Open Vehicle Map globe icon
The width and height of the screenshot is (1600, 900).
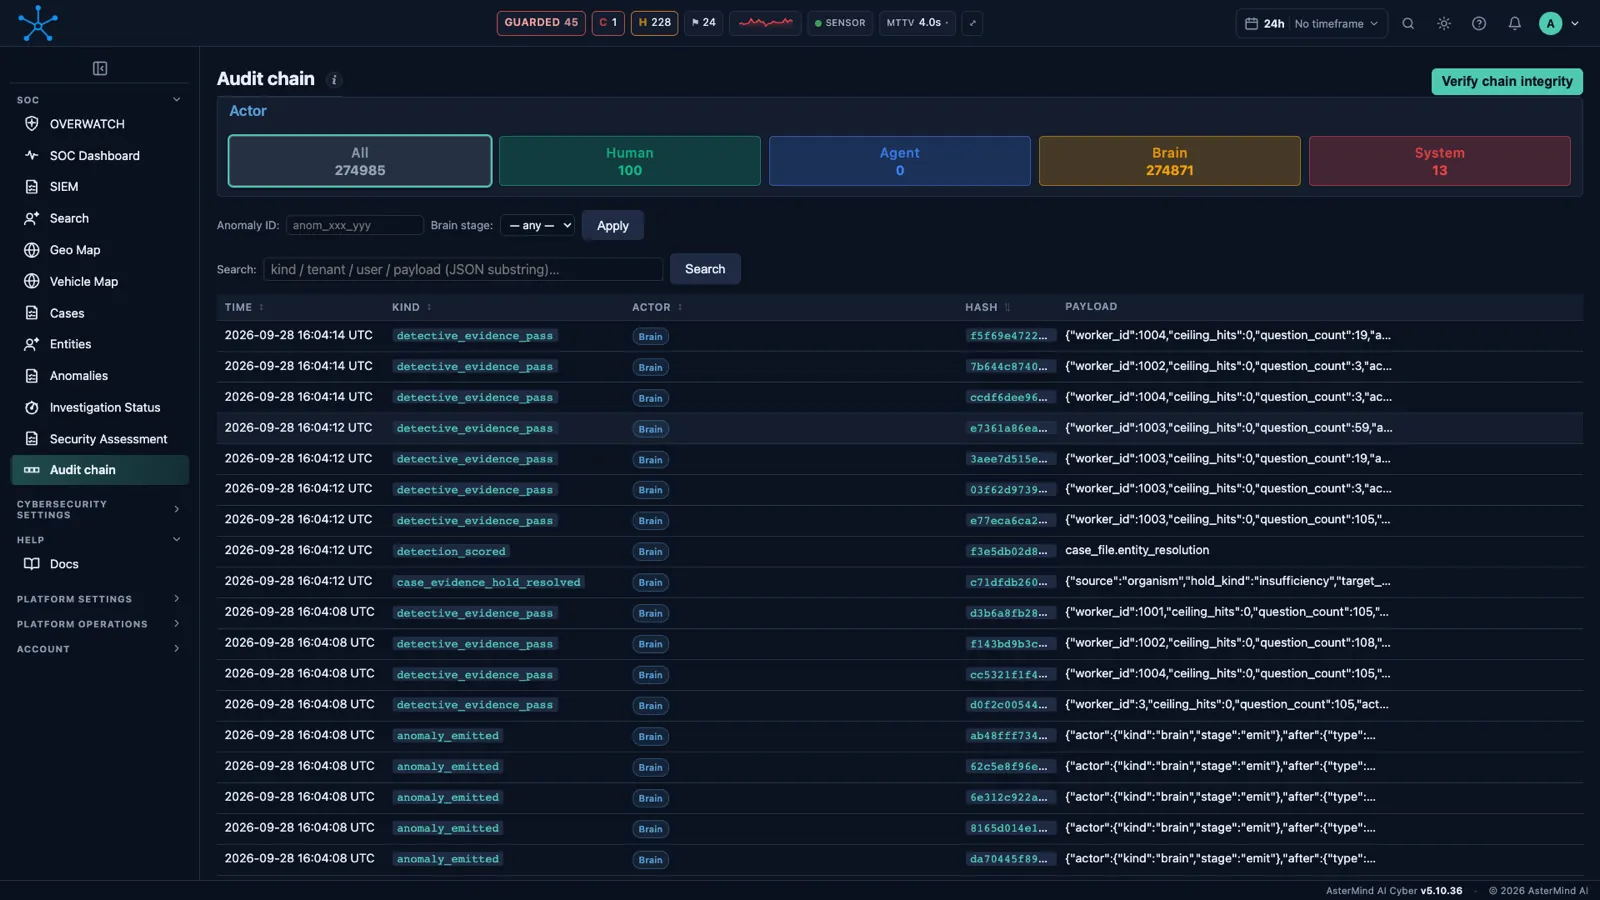point(32,281)
